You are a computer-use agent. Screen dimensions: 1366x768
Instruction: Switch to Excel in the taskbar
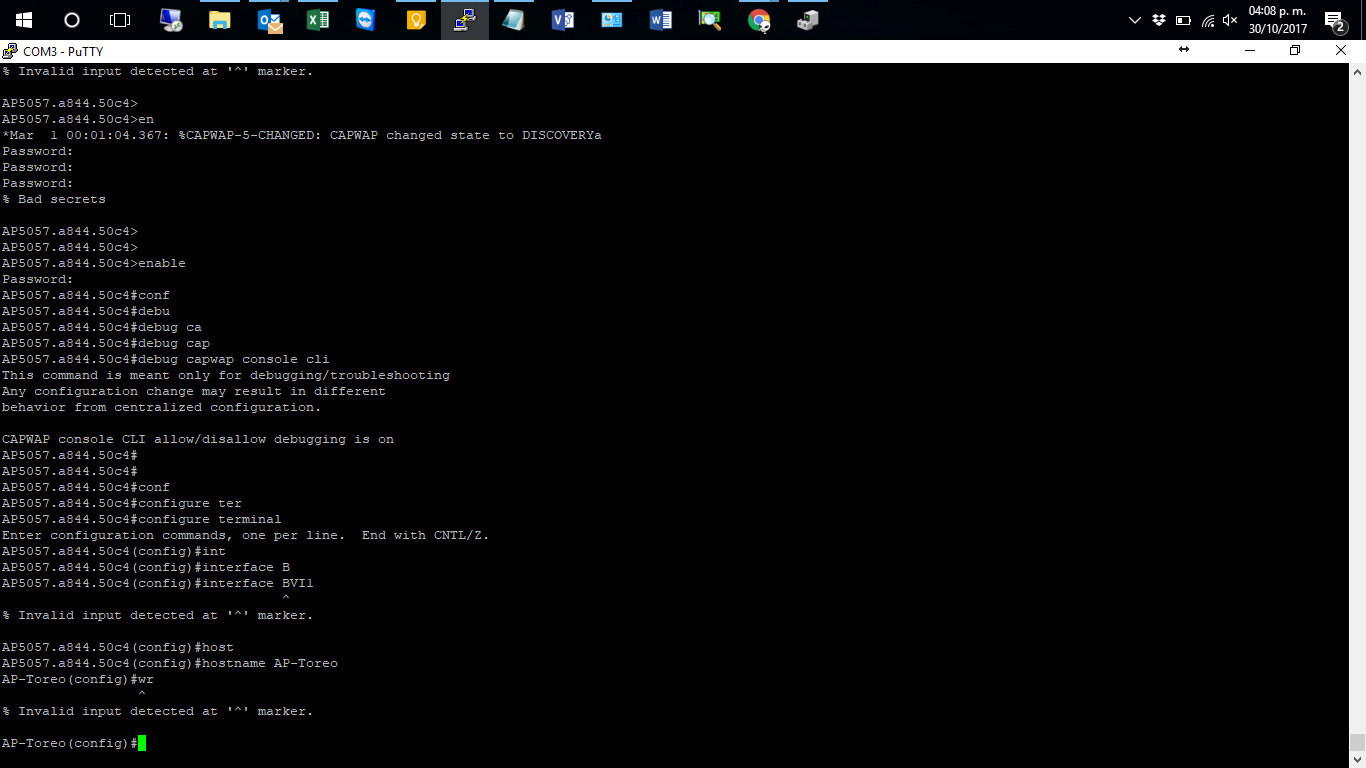pyautogui.click(x=318, y=20)
